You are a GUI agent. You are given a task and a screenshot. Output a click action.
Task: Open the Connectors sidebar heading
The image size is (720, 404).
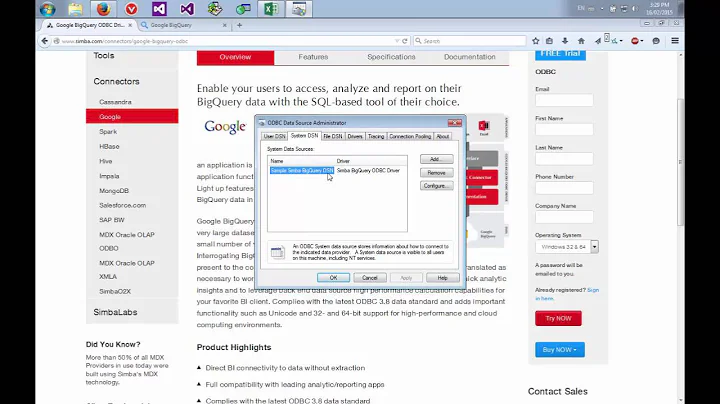coord(116,81)
